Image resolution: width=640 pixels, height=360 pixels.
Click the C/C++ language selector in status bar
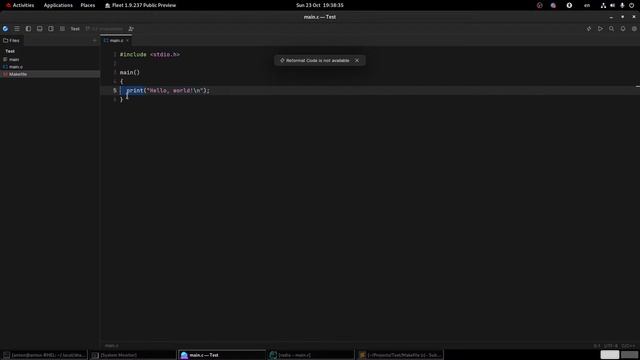(629, 346)
